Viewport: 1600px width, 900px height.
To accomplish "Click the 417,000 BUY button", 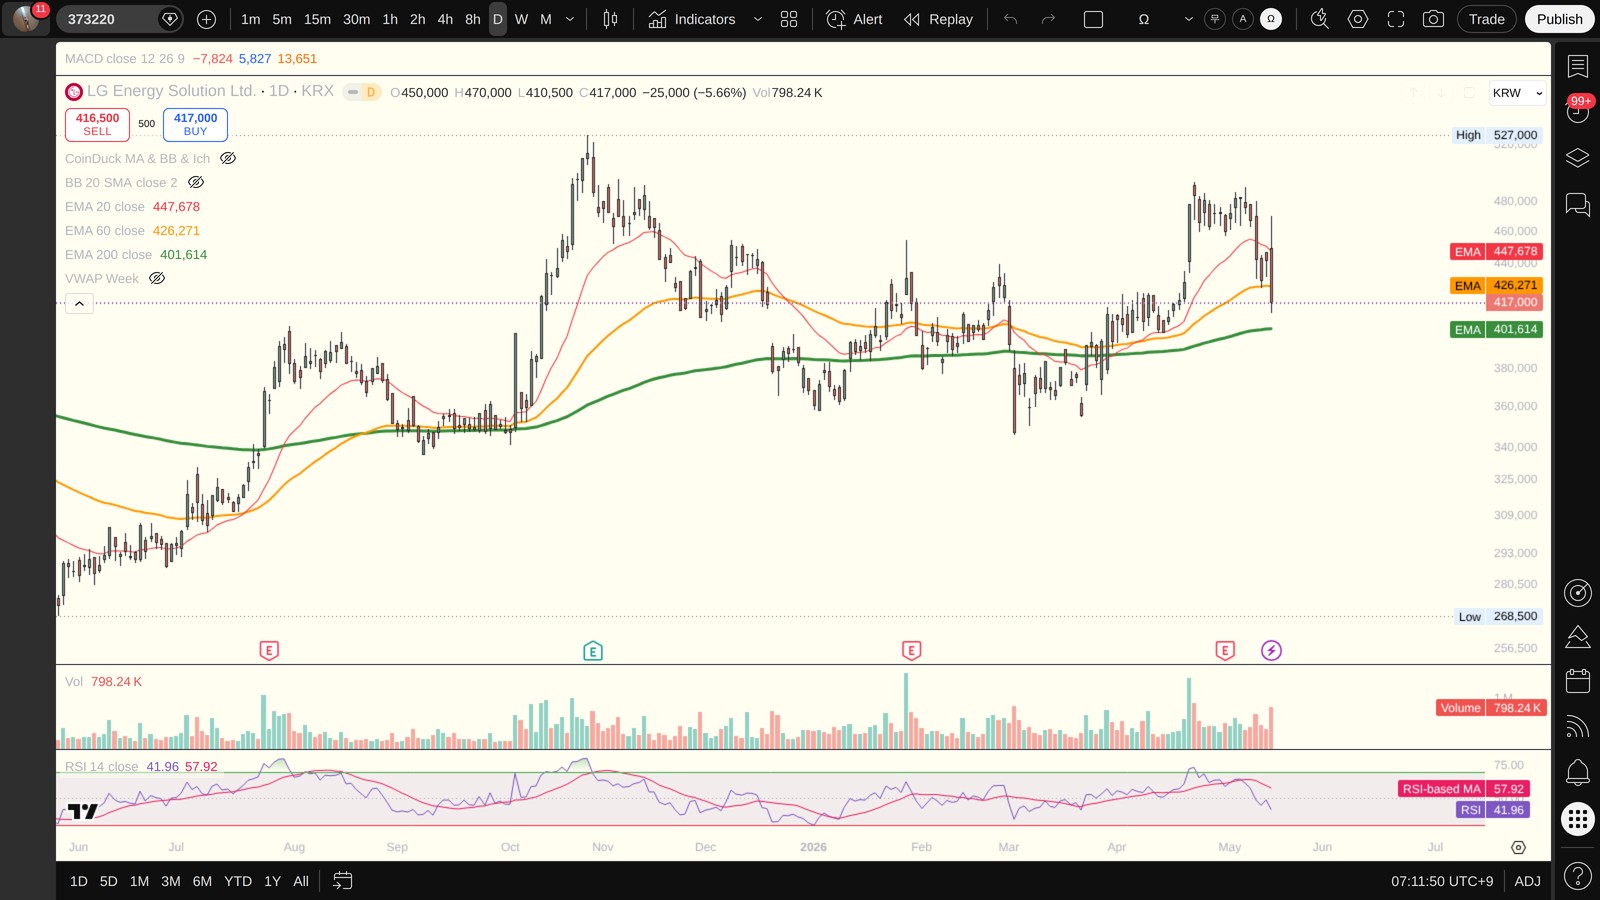I will [x=195, y=124].
